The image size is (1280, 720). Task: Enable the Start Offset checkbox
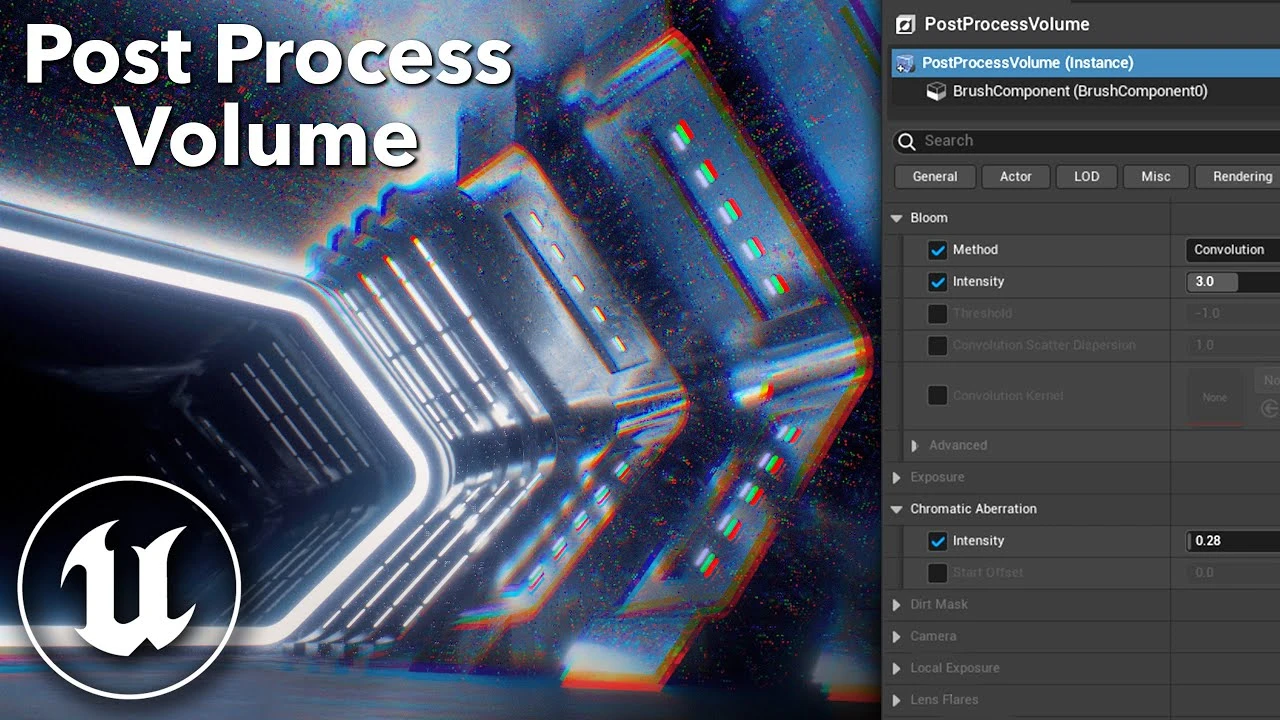pyautogui.click(x=937, y=573)
